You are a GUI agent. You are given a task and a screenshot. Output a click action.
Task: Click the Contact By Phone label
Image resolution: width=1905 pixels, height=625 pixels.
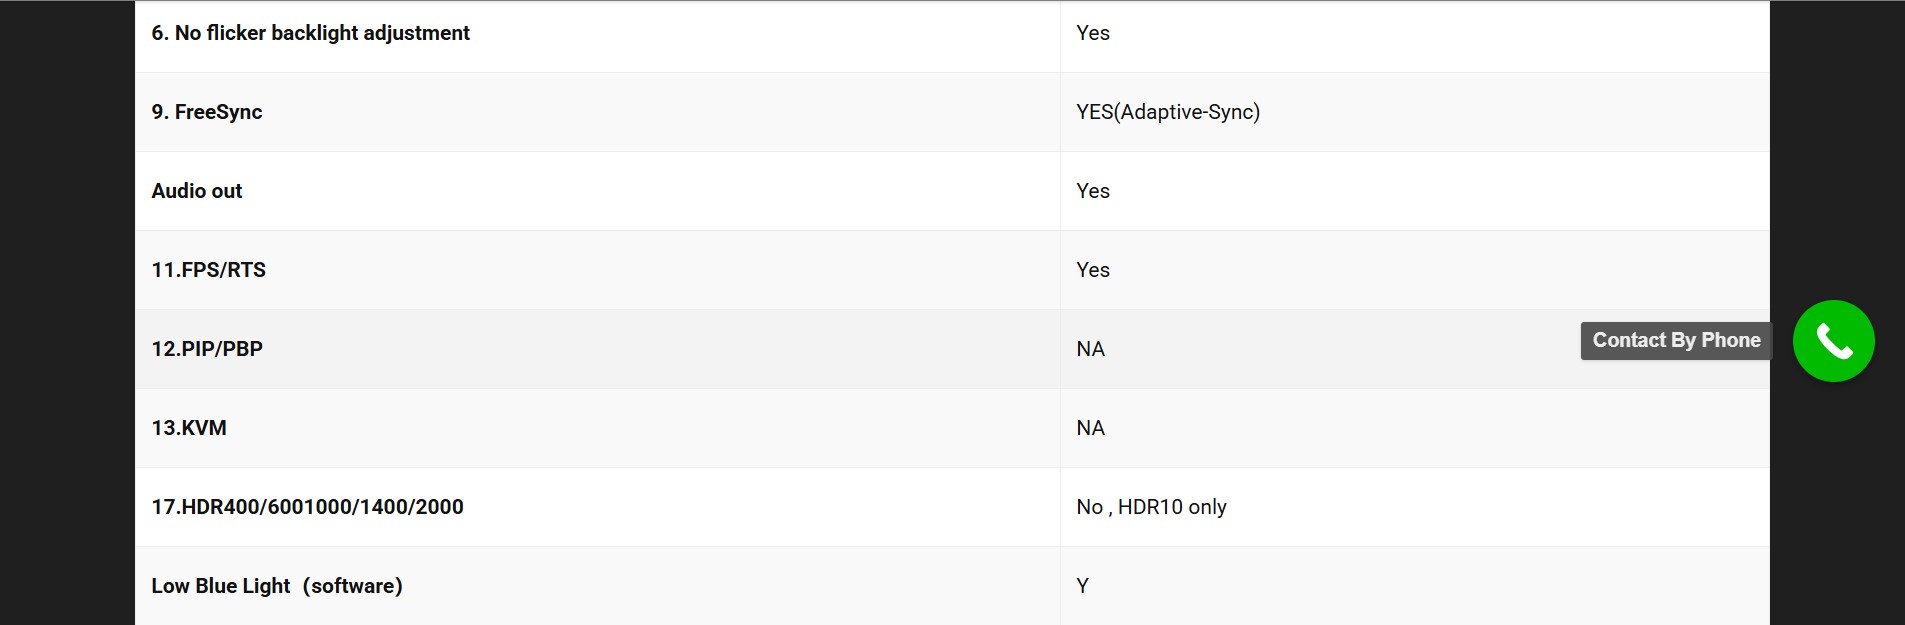click(x=1676, y=340)
